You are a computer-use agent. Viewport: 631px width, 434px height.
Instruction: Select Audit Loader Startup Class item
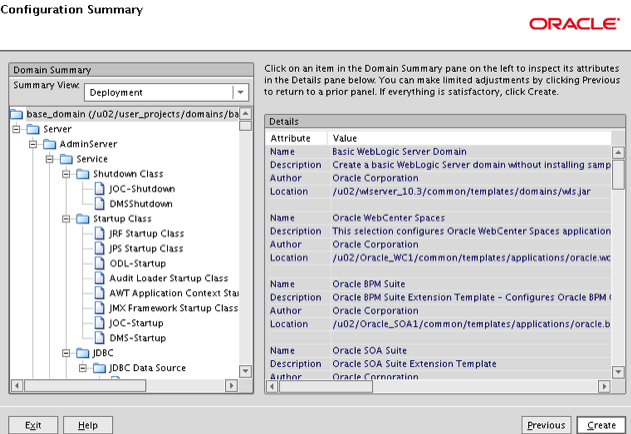pos(168,278)
